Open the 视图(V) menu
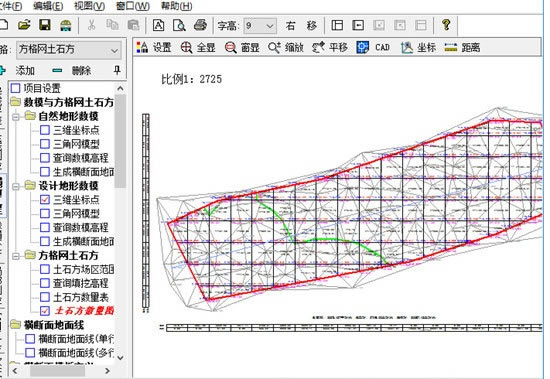This screenshot has width=550, height=379. [x=89, y=6]
